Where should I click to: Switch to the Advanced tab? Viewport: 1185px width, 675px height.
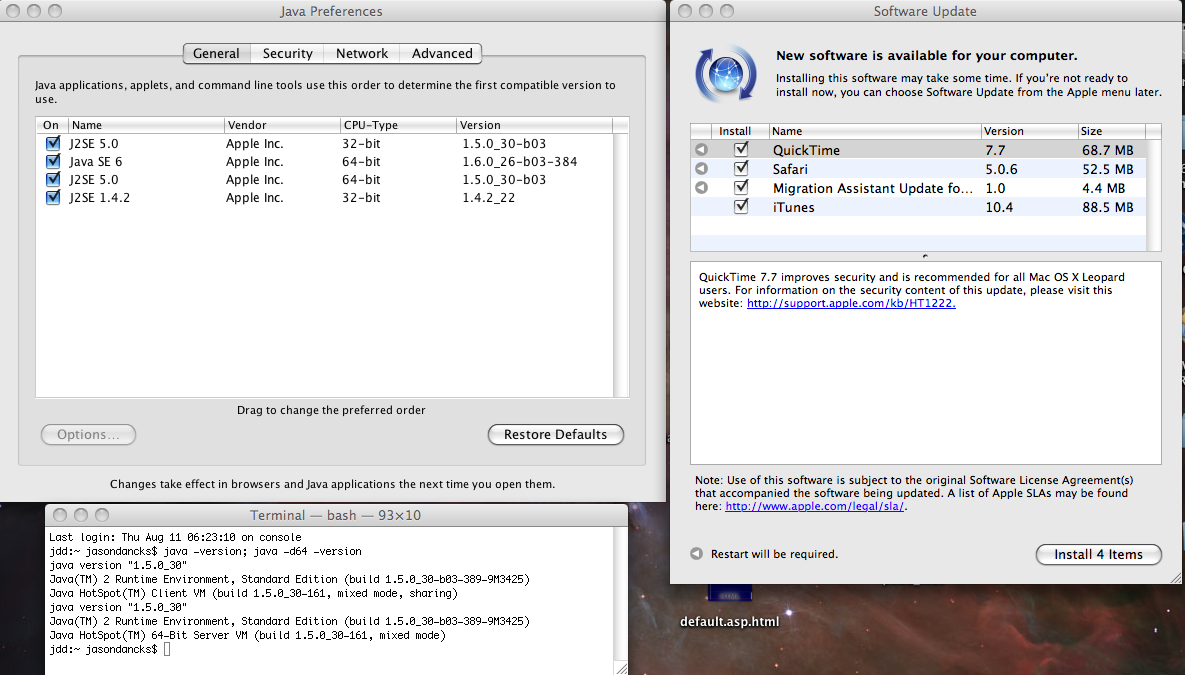click(441, 54)
